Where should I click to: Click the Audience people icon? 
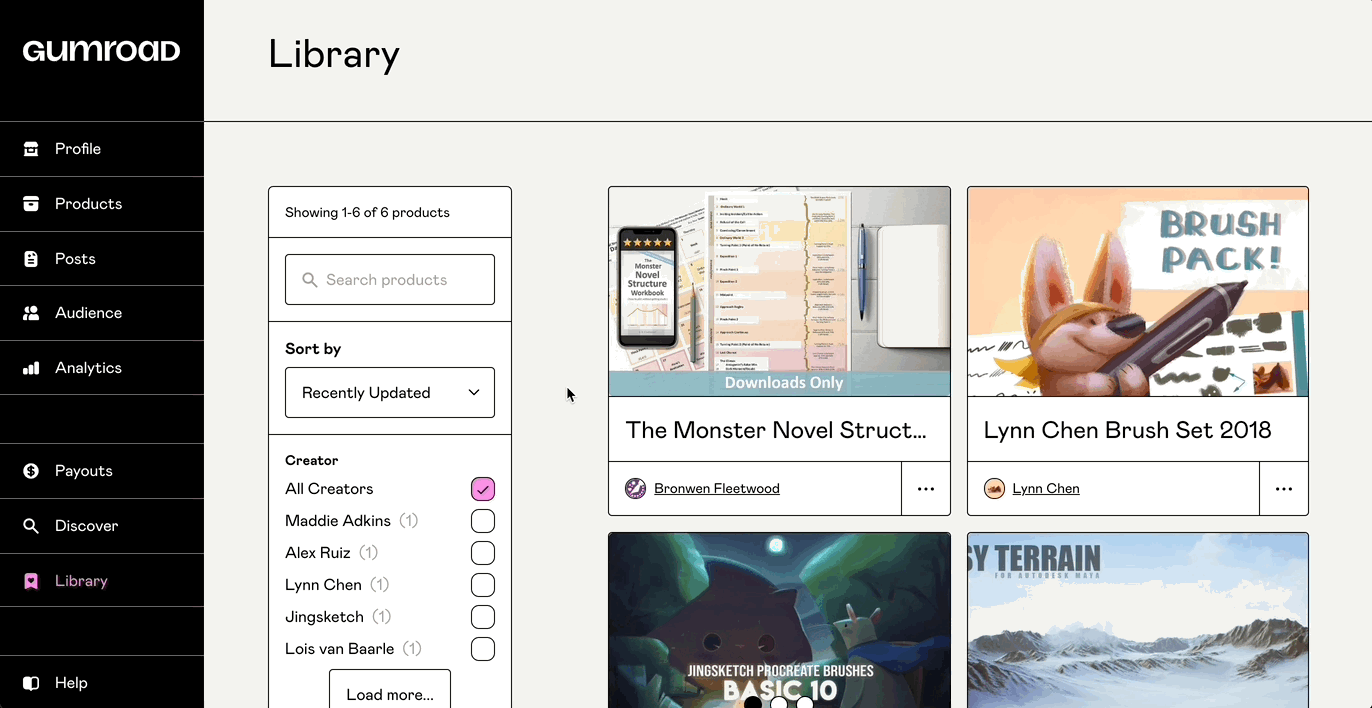pos(31,313)
